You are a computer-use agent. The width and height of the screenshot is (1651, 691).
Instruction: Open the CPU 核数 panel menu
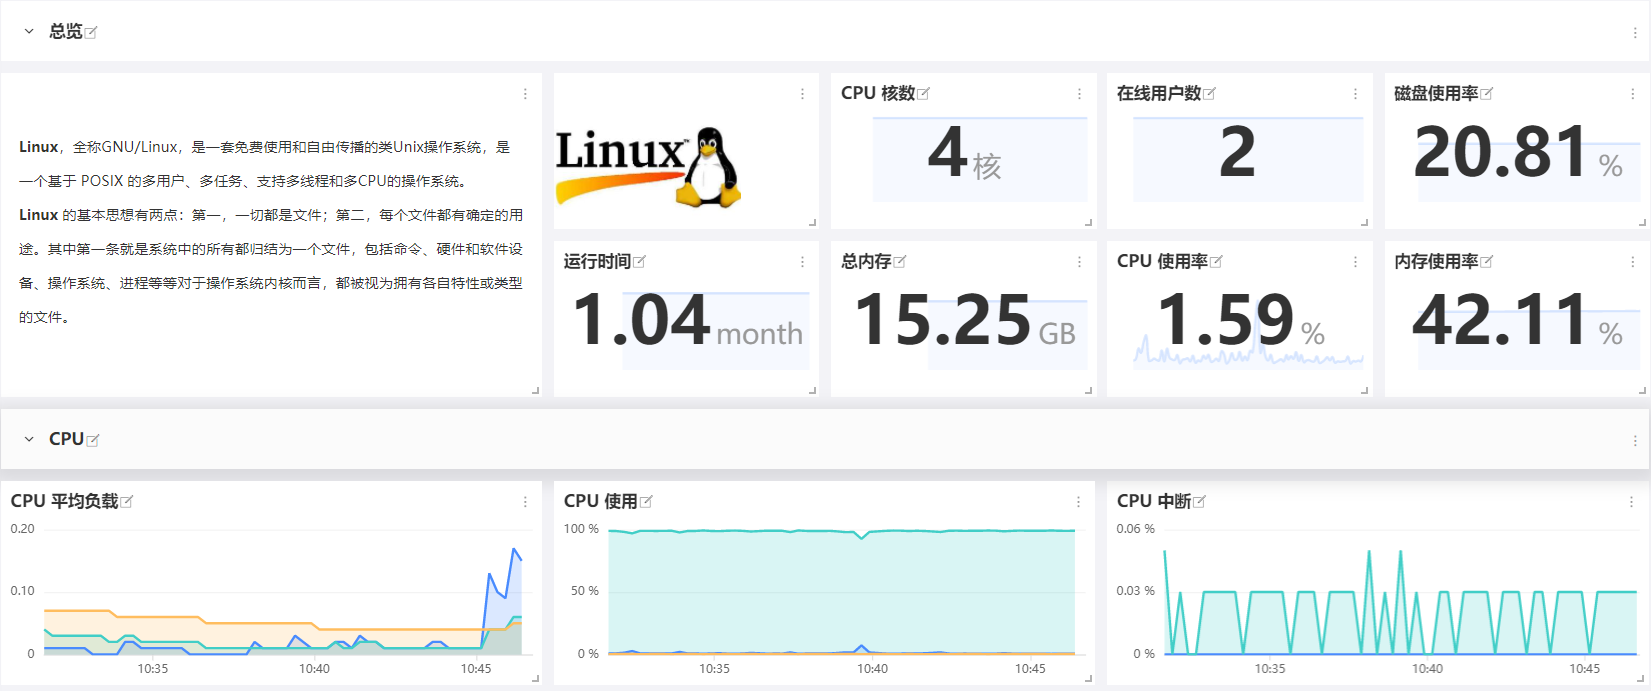[1079, 94]
